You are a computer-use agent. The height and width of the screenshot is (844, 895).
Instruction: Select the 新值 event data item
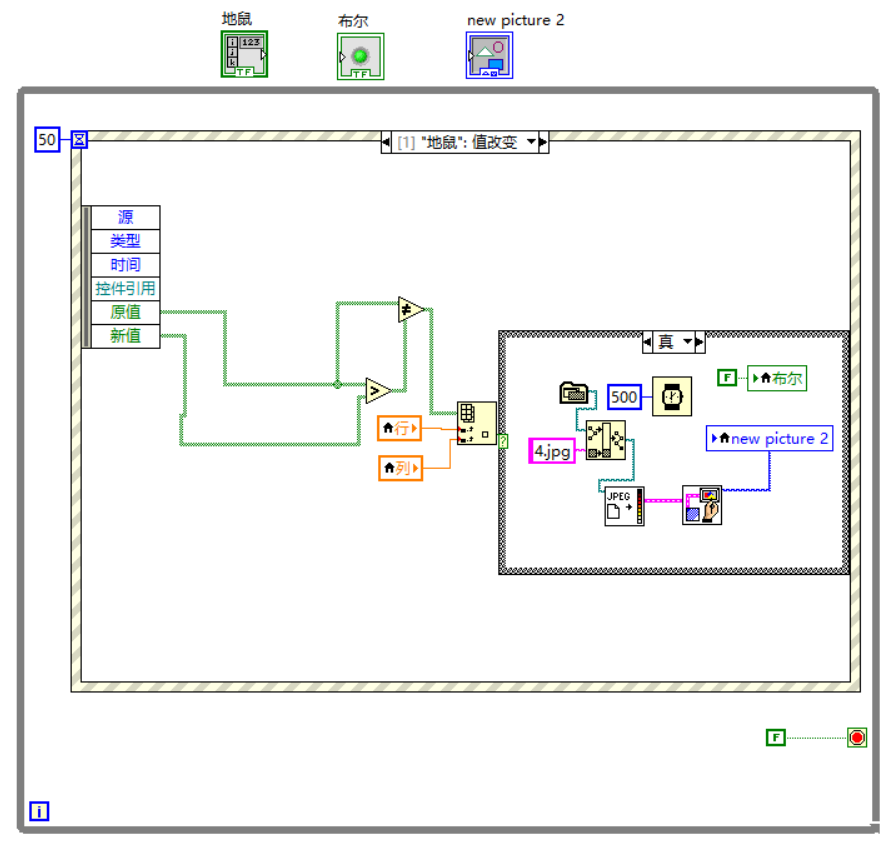pos(125,336)
